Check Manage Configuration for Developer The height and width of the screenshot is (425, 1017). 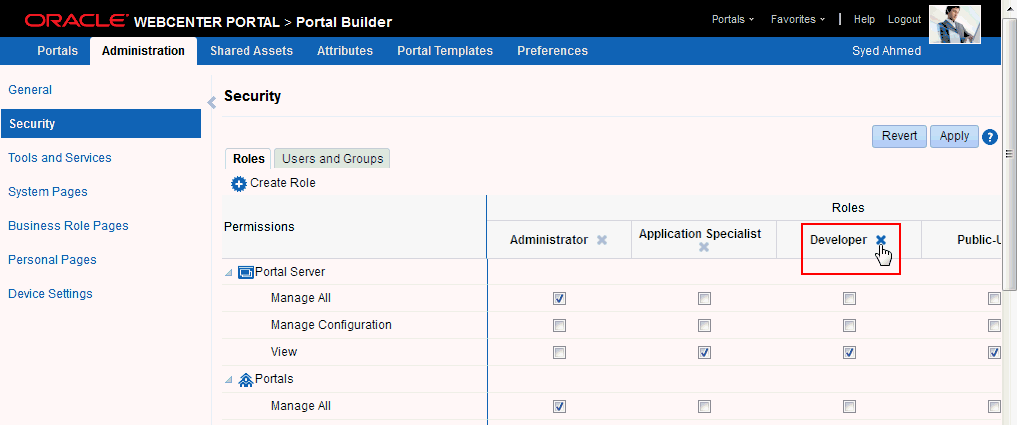848,325
